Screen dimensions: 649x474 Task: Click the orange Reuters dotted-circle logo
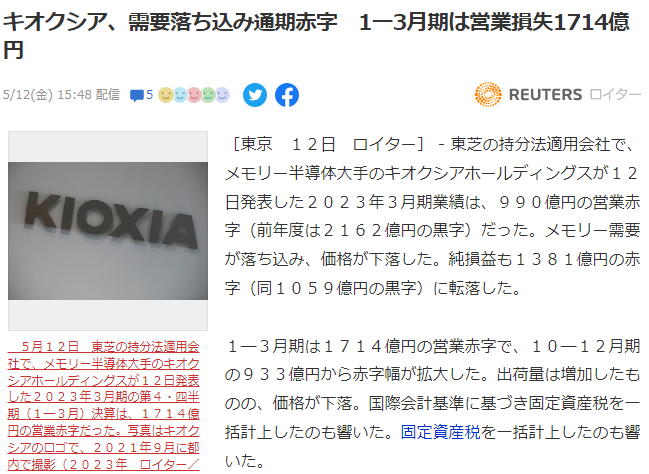point(488,94)
